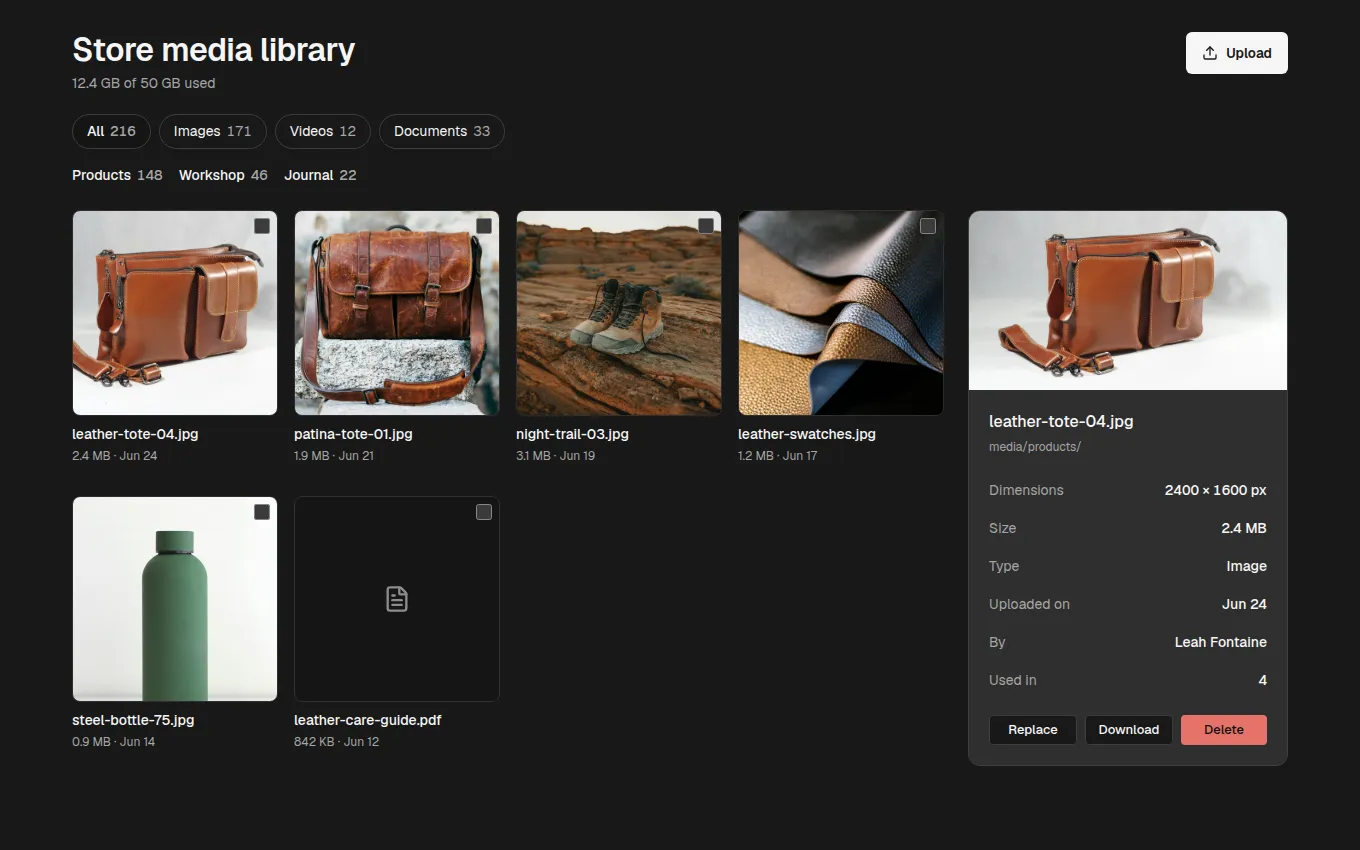
Task: Open the night-trail-03.jpg boots thumbnail
Action: click(x=619, y=313)
